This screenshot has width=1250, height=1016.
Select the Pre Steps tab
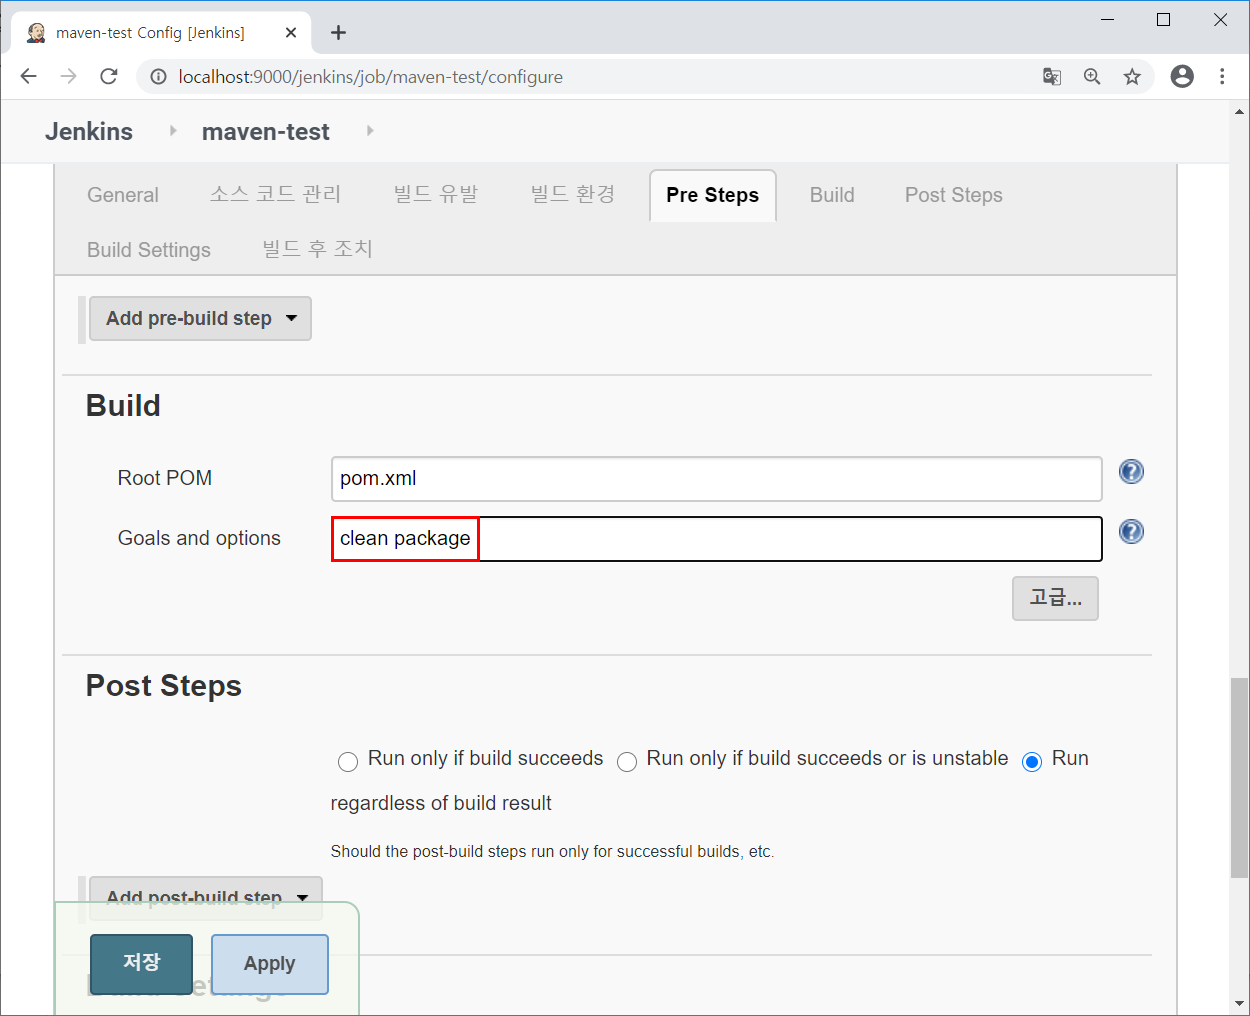pyautogui.click(x=713, y=195)
